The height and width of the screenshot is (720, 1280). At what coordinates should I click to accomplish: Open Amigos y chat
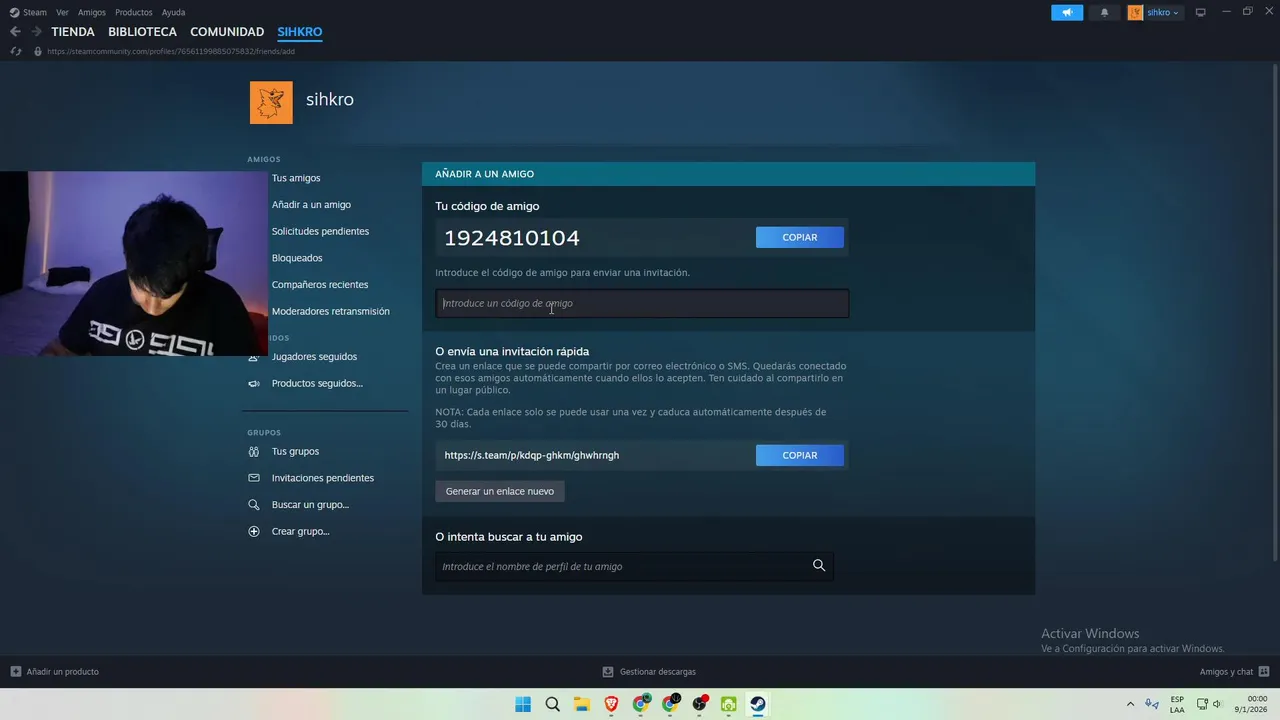pyautogui.click(x=1234, y=672)
